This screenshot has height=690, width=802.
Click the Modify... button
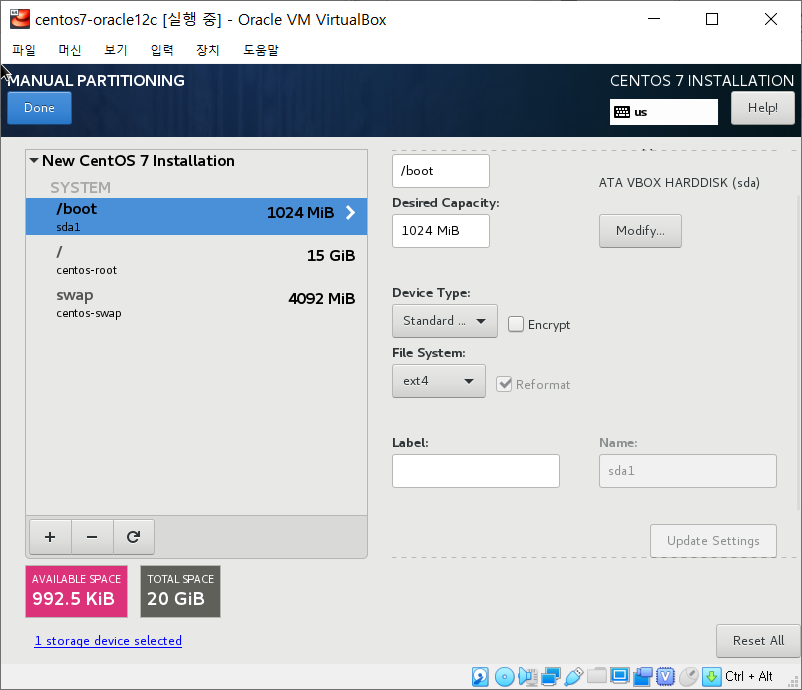[640, 231]
